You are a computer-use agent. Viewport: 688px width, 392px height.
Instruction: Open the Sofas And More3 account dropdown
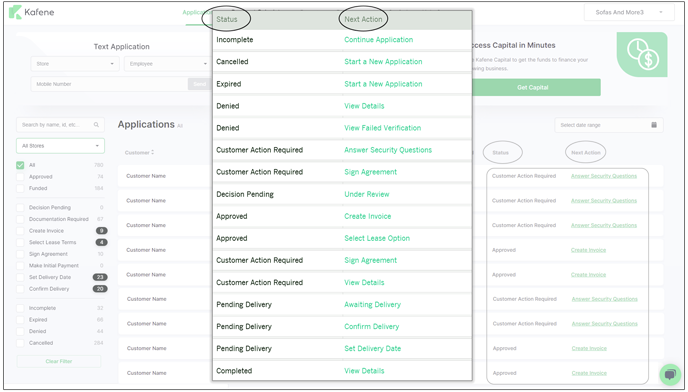(629, 12)
